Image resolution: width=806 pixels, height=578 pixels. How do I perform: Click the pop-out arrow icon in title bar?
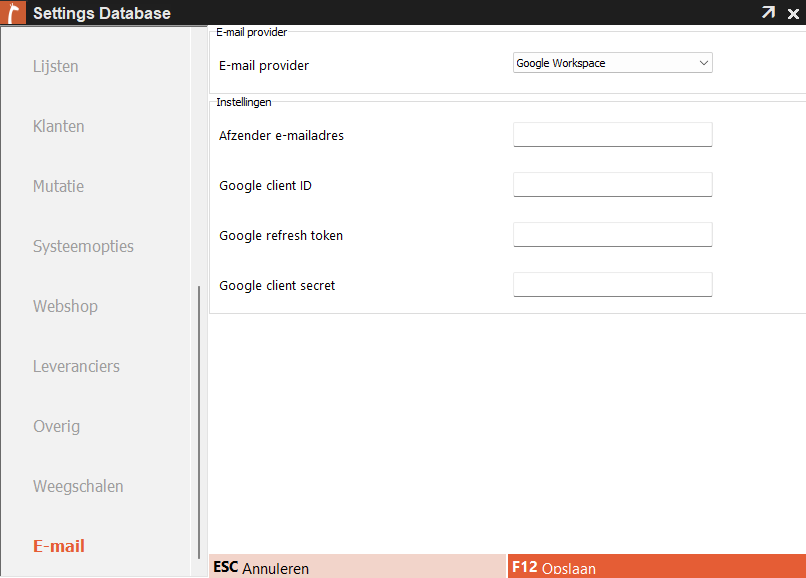click(768, 12)
